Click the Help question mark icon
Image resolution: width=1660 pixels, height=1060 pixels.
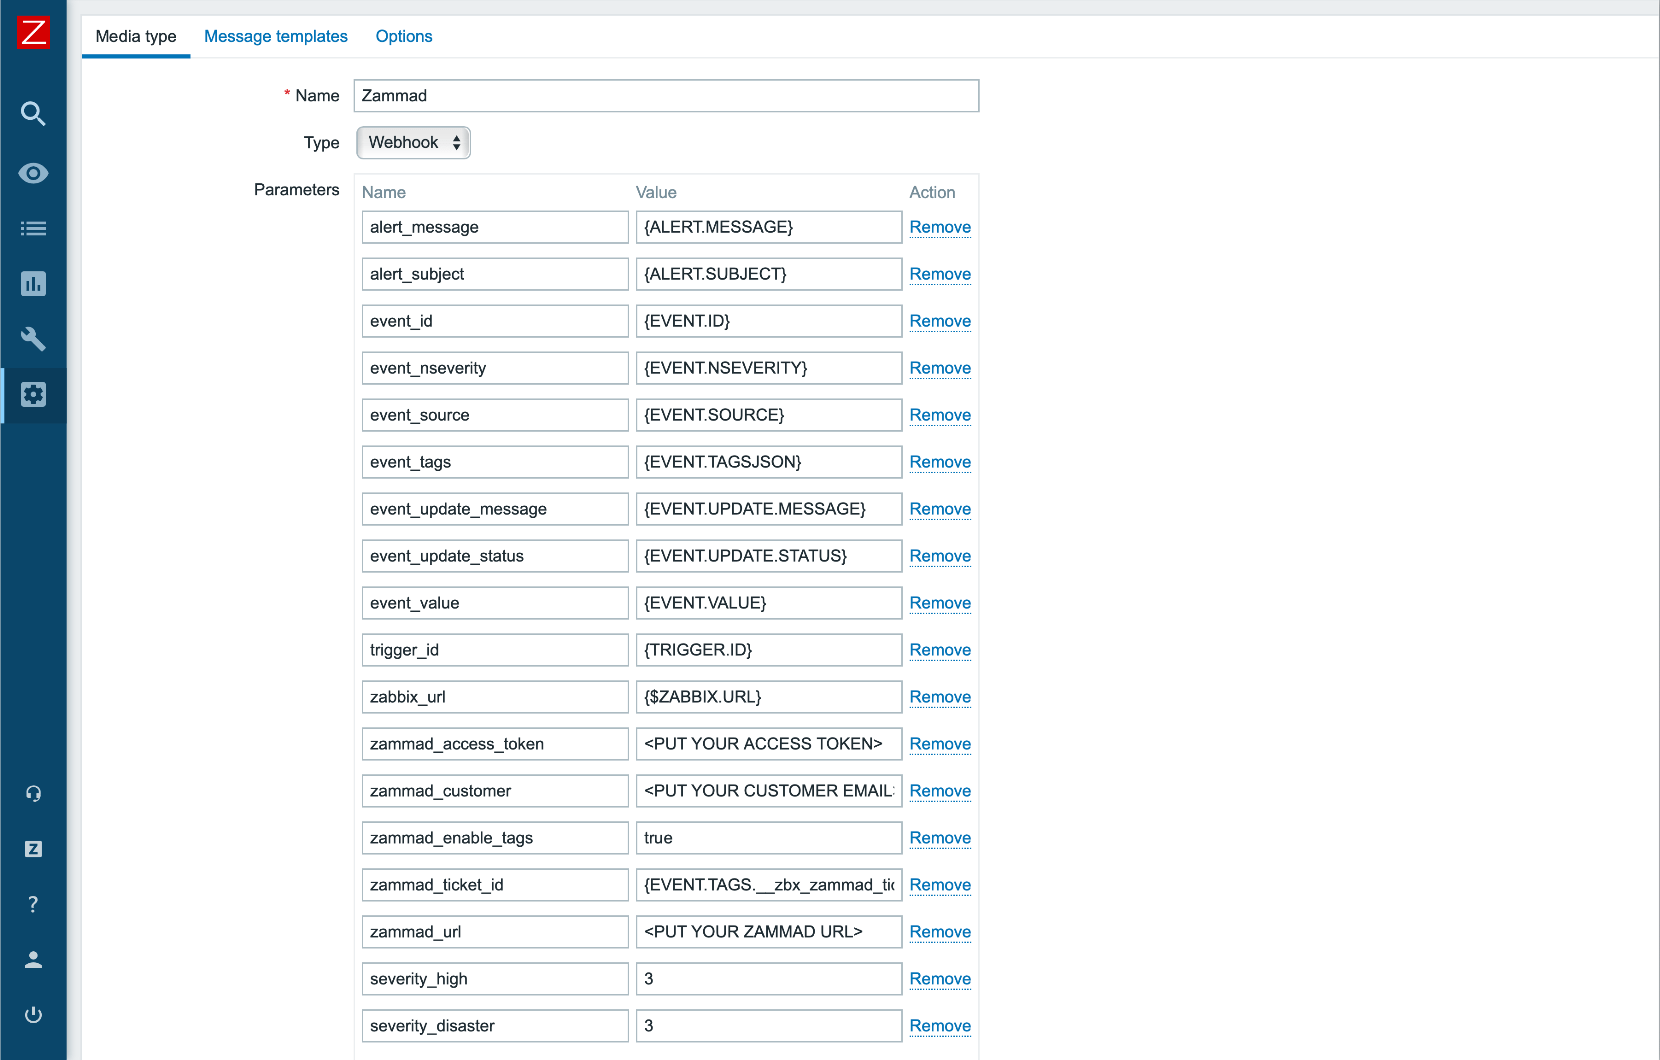(x=33, y=904)
